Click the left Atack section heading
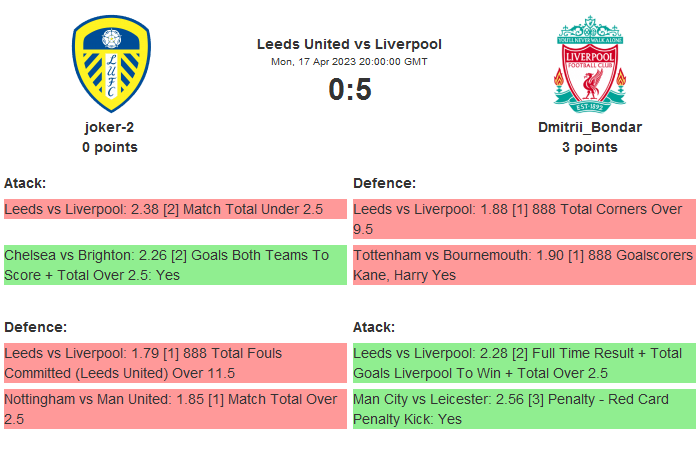The image size is (700, 460). [x=25, y=183]
